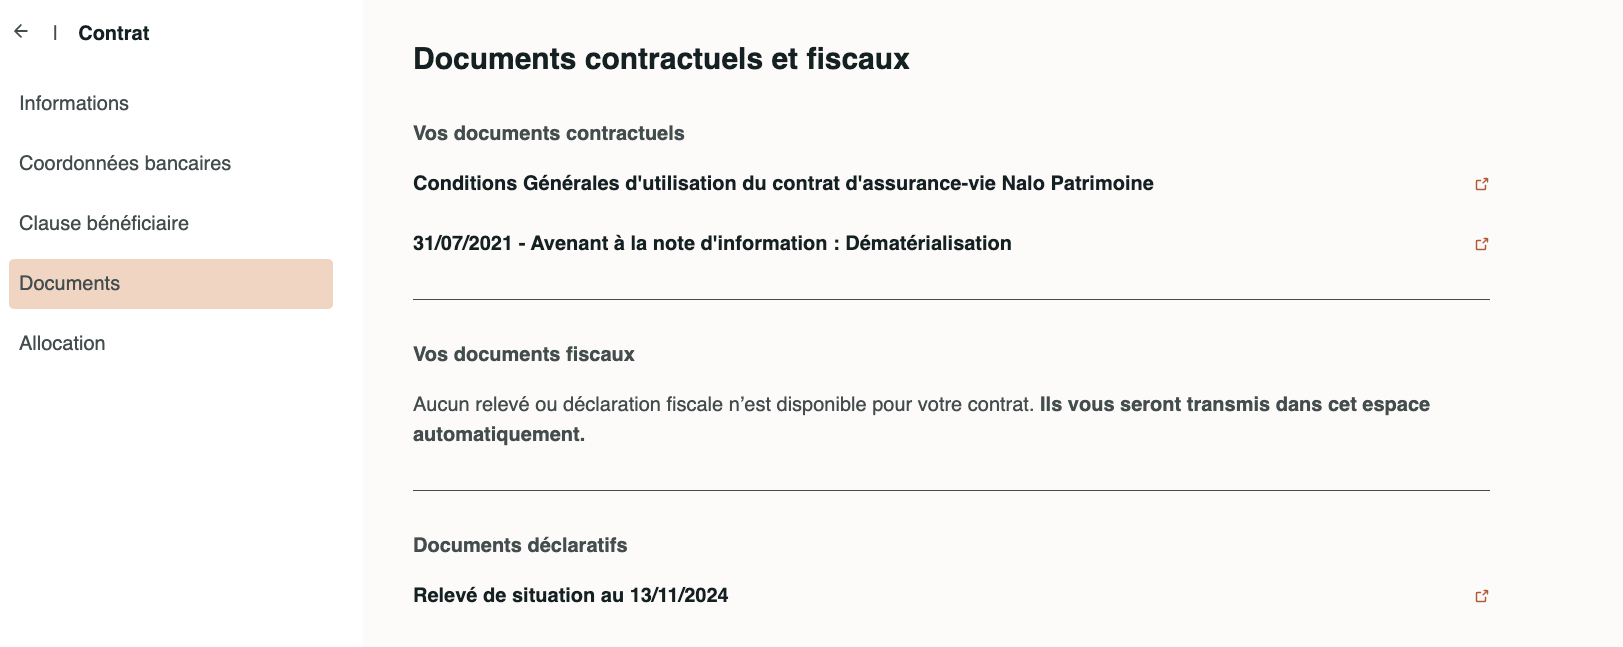The height and width of the screenshot is (647, 1623).
Task: Select Clause bénéficiaire menu item
Action: (x=104, y=223)
